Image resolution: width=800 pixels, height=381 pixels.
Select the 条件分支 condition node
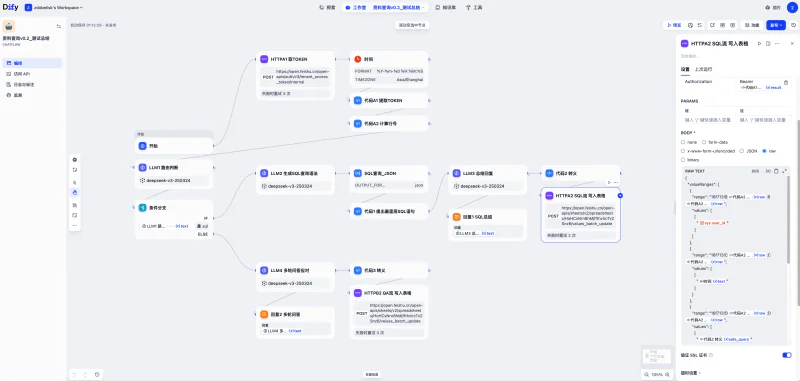[173, 219]
